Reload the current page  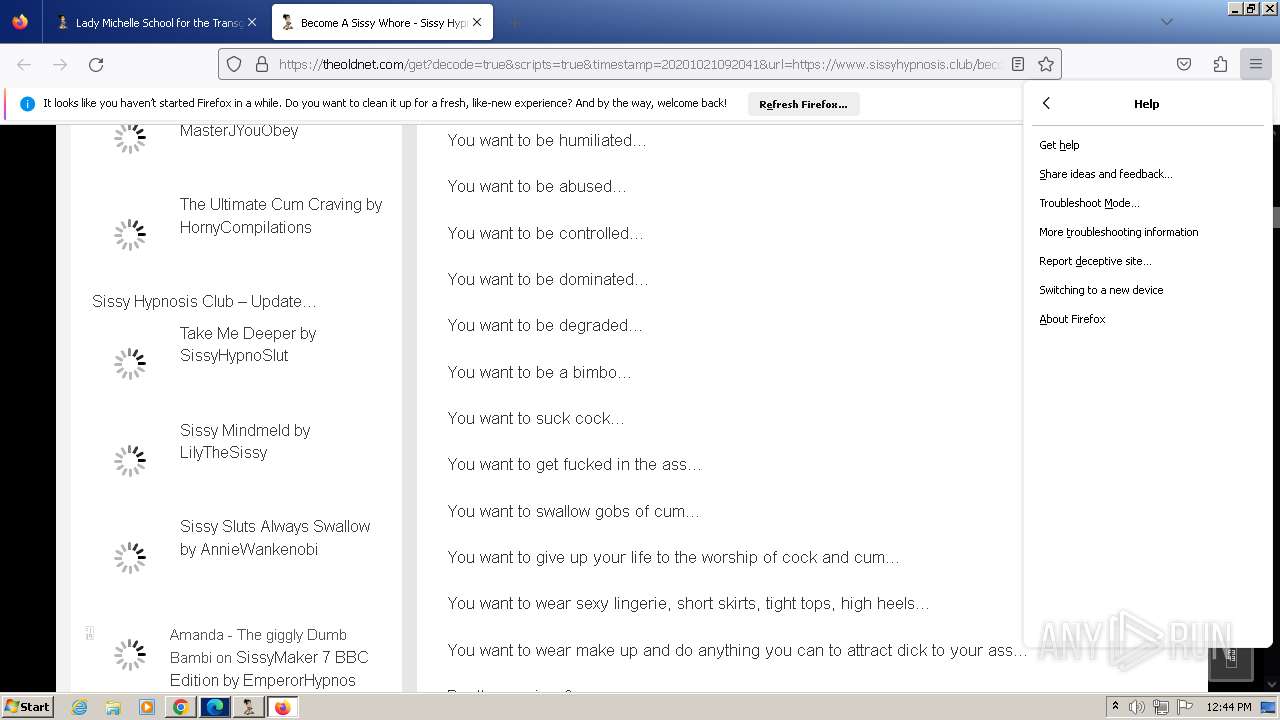point(96,64)
